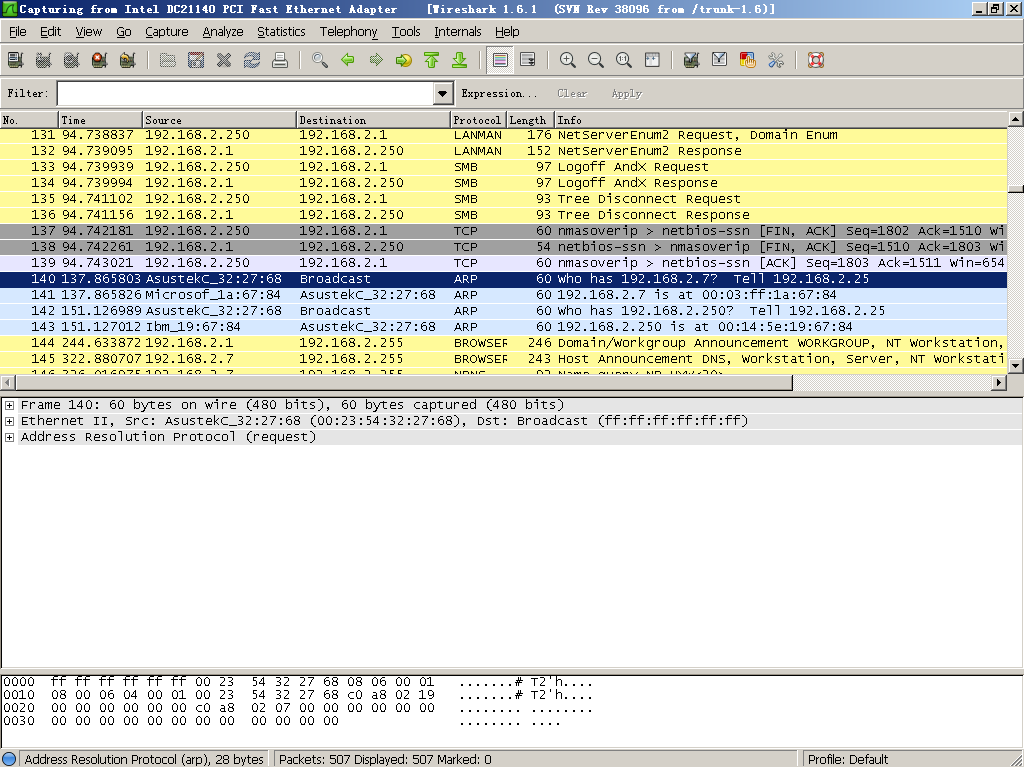Click the Clear filter button

pyautogui.click(x=572, y=93)
